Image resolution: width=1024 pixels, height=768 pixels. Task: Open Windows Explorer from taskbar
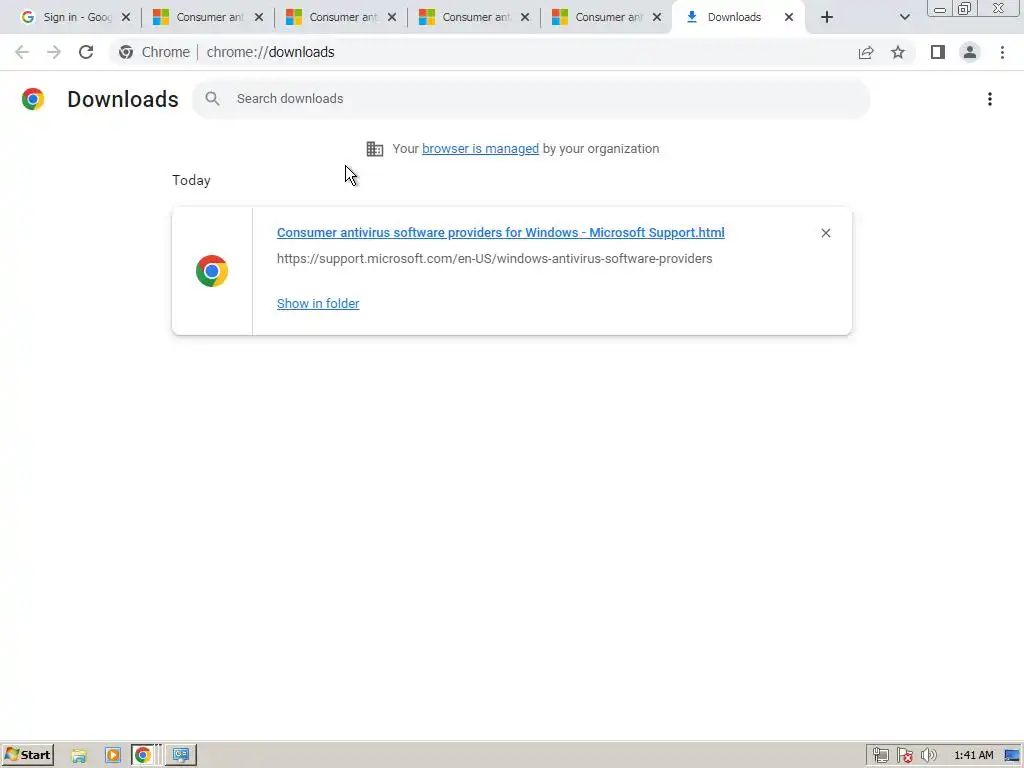tap(79, 756)
